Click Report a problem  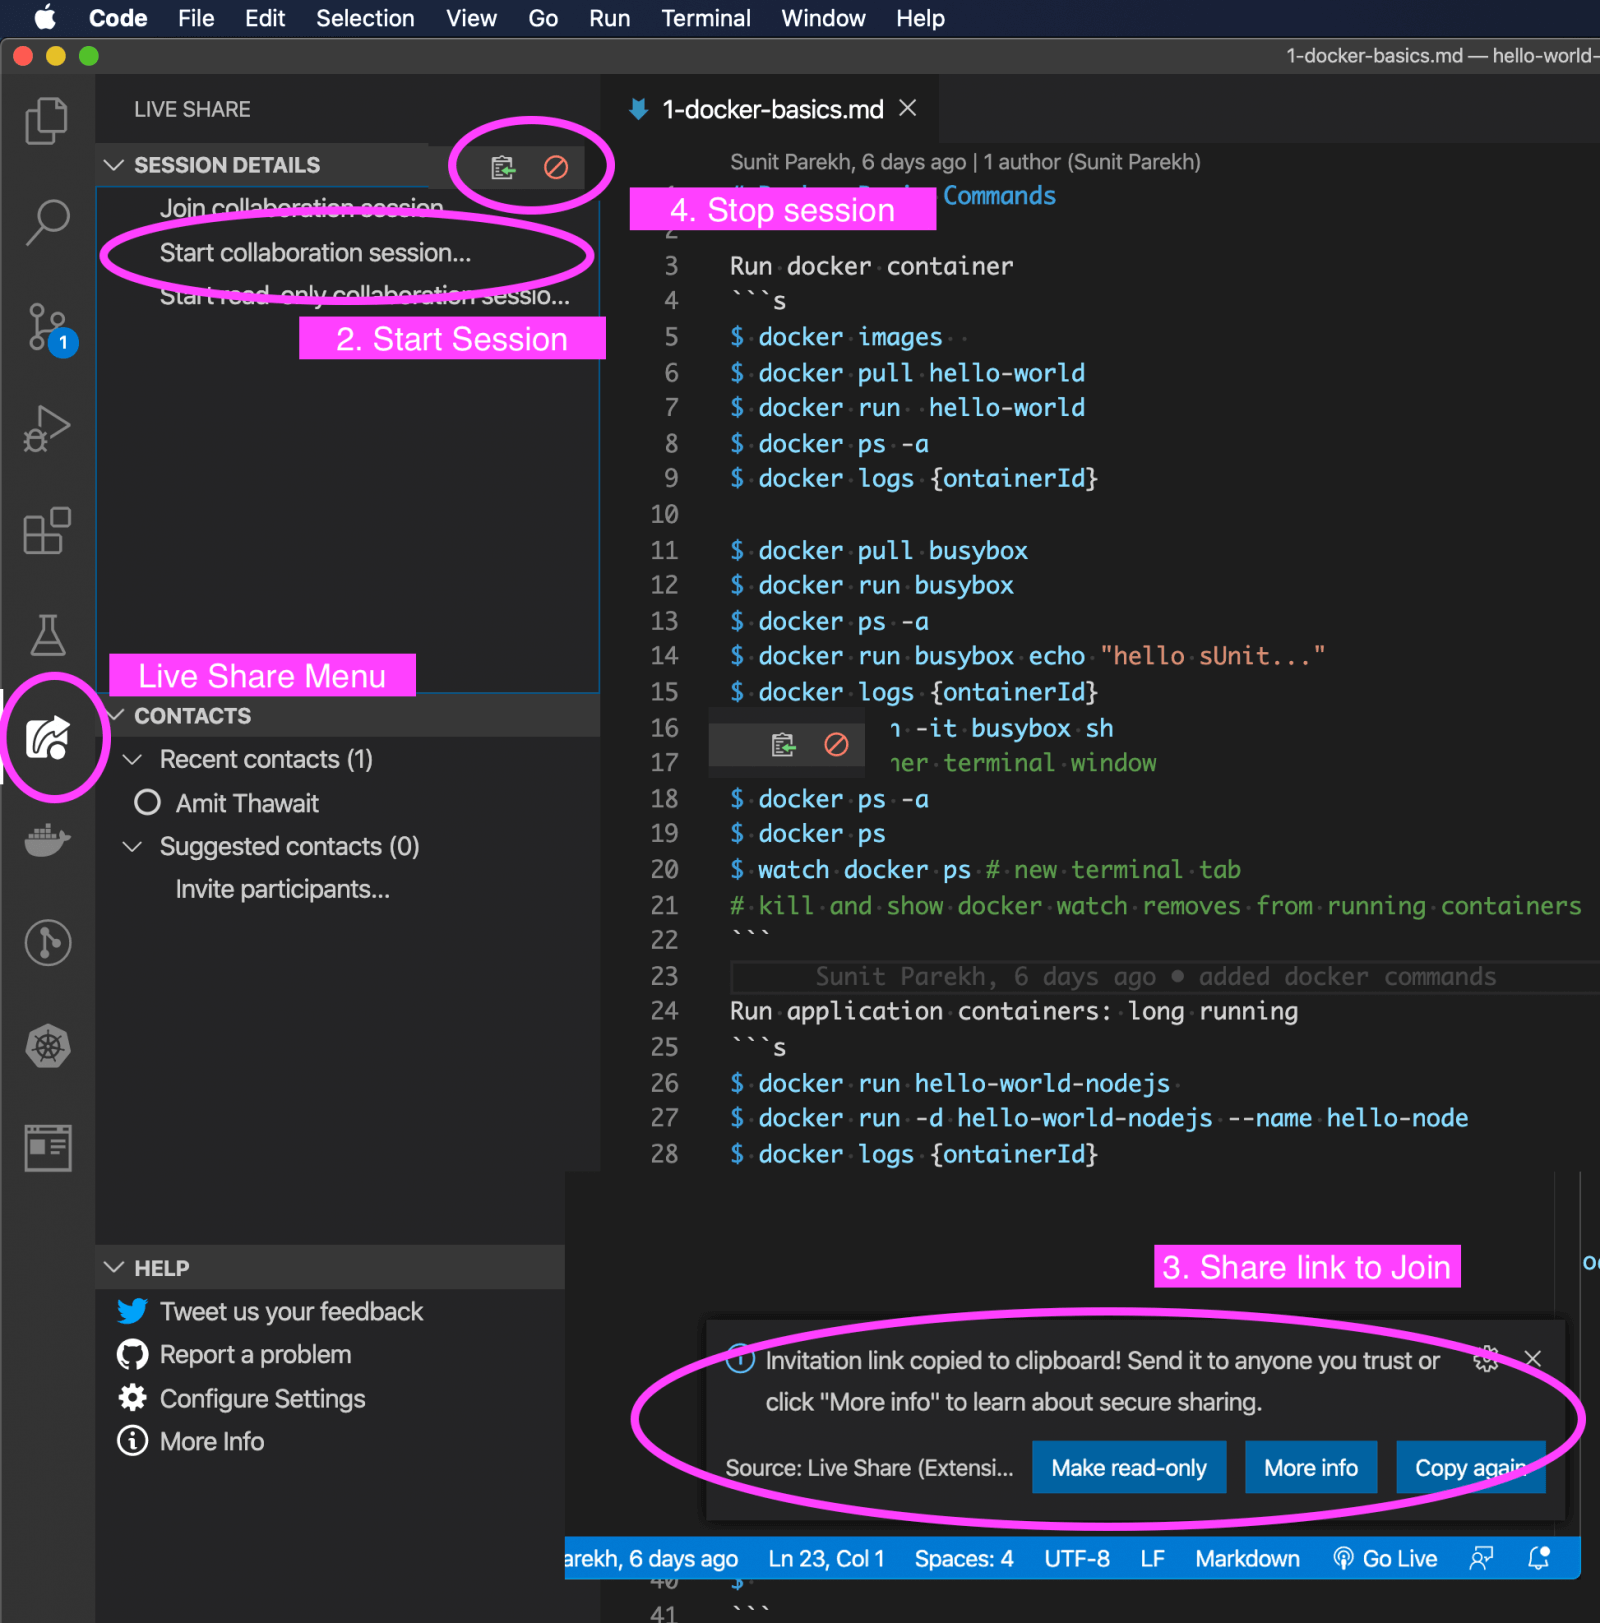(x=255, y=1354)
